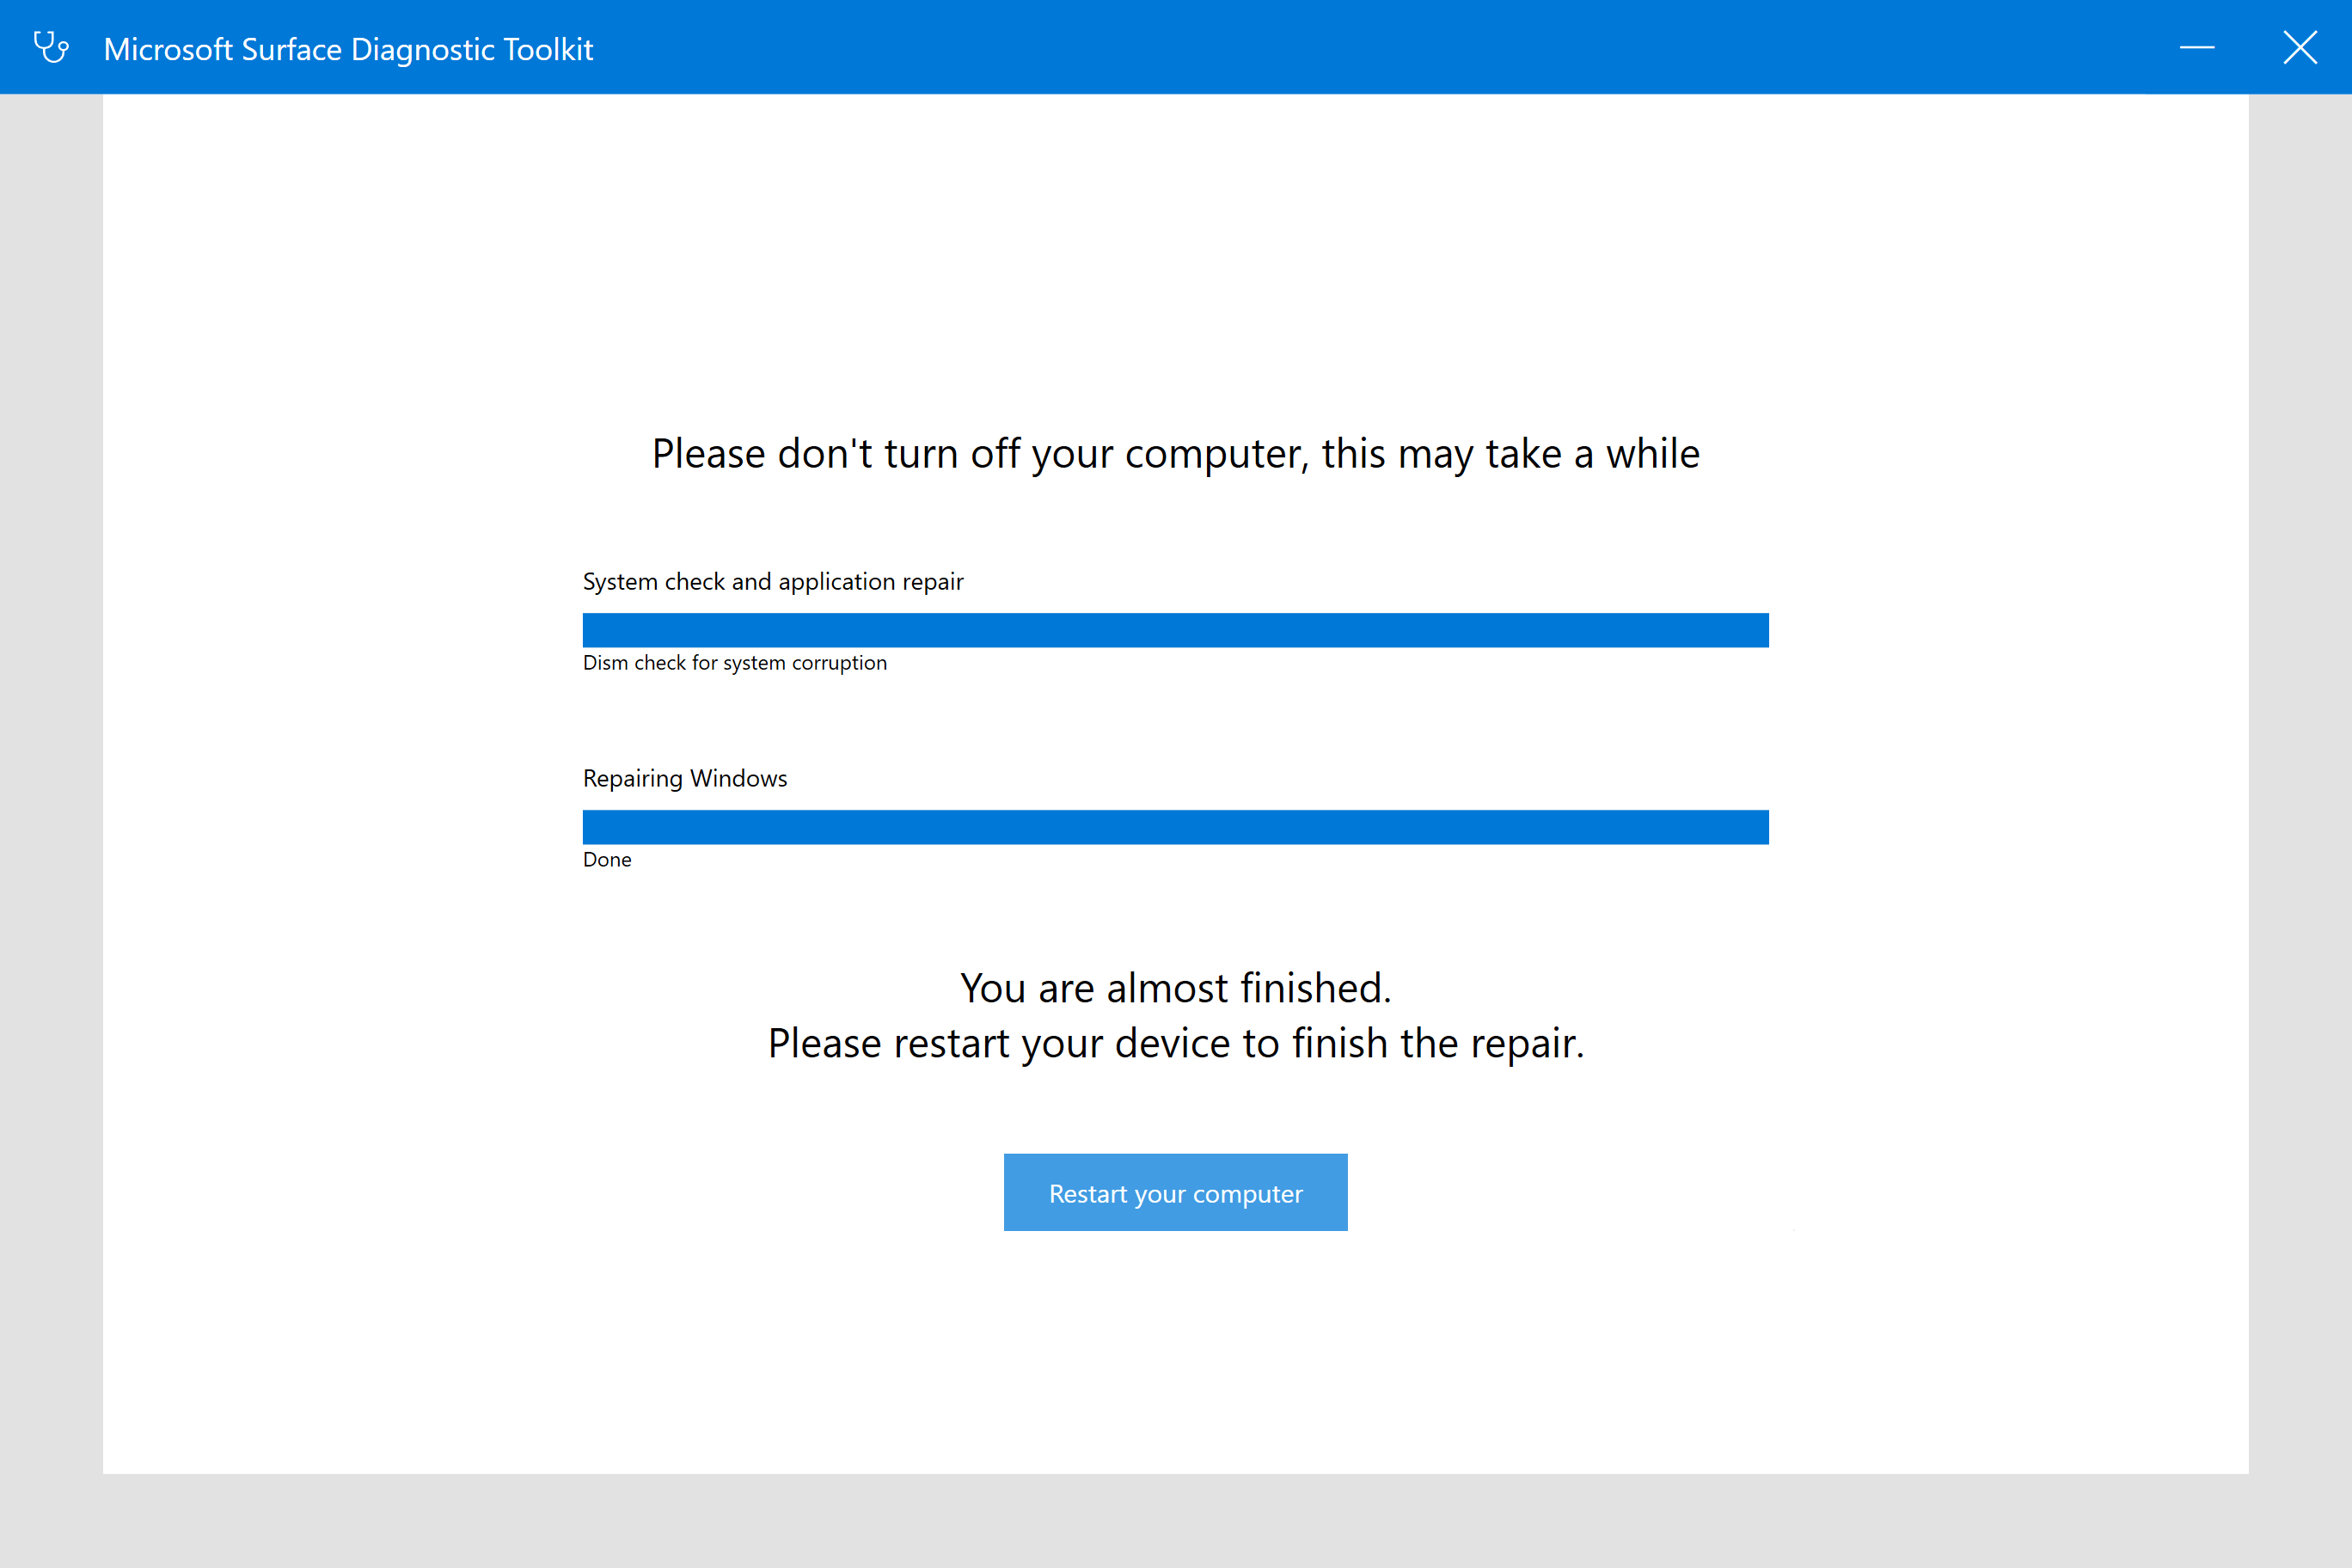Click the 'You are almost finished.' message
This screenshot has width=2352, height=1568.
pos(1175,988)
